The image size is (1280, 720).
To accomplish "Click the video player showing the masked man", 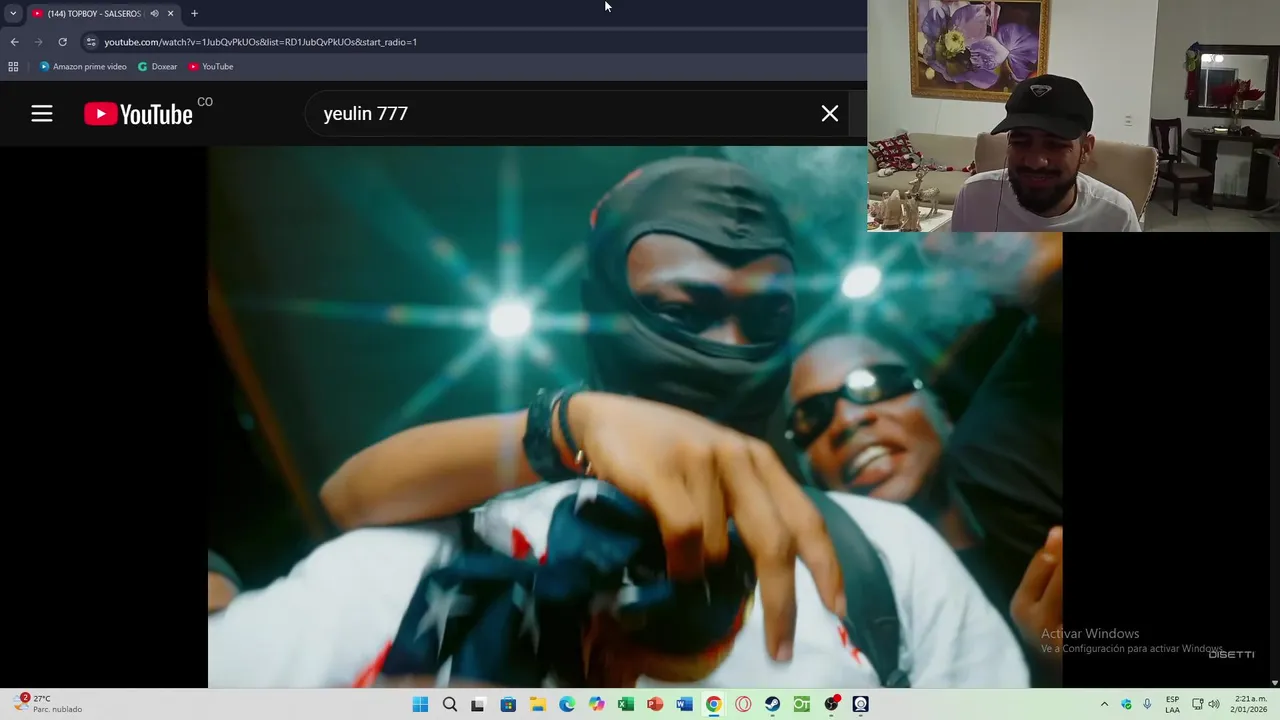I will coord(635,417).
